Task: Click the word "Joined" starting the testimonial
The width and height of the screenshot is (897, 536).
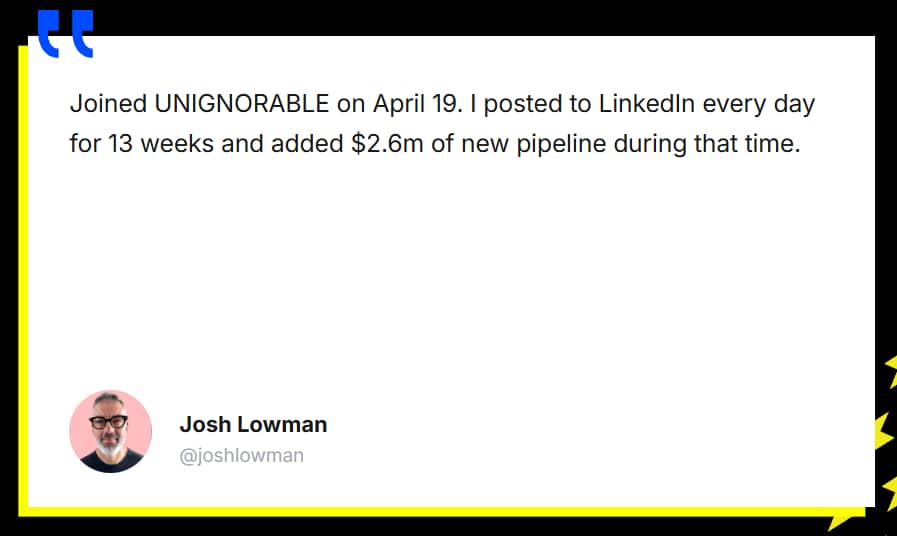Action: pyautogui.click(x=107, y=104)
